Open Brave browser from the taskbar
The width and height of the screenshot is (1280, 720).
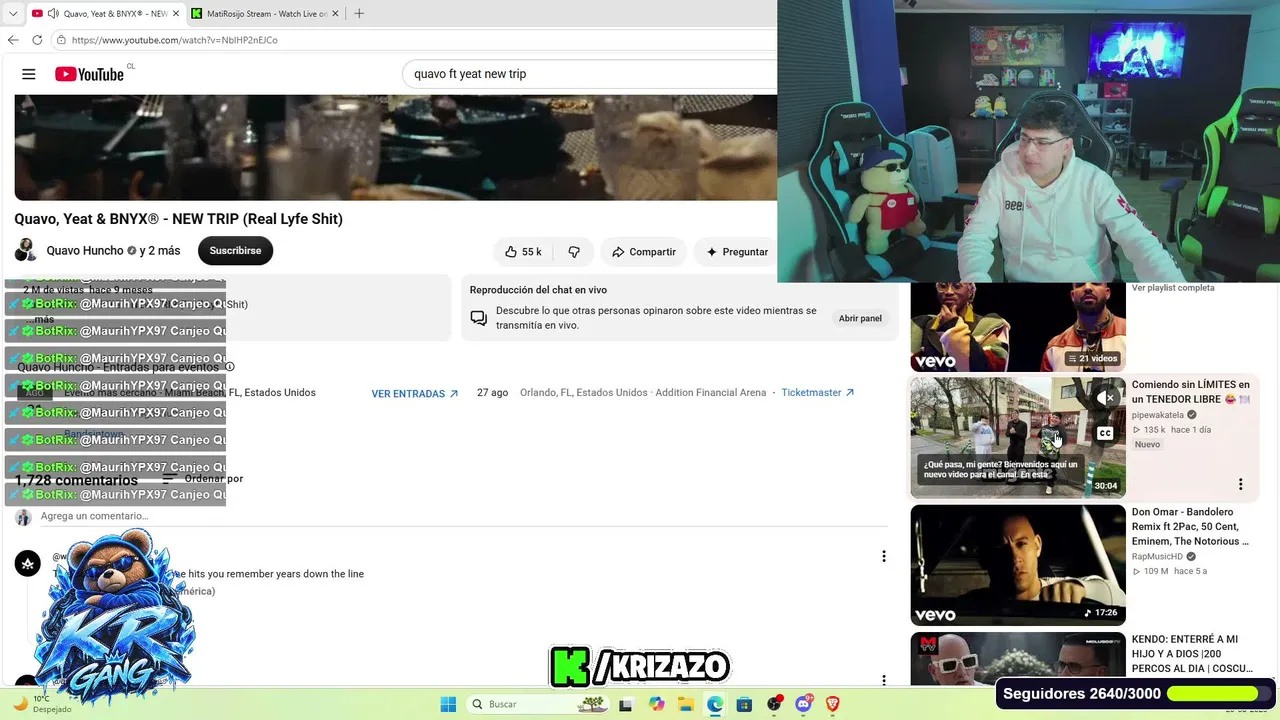coord(833,704)
